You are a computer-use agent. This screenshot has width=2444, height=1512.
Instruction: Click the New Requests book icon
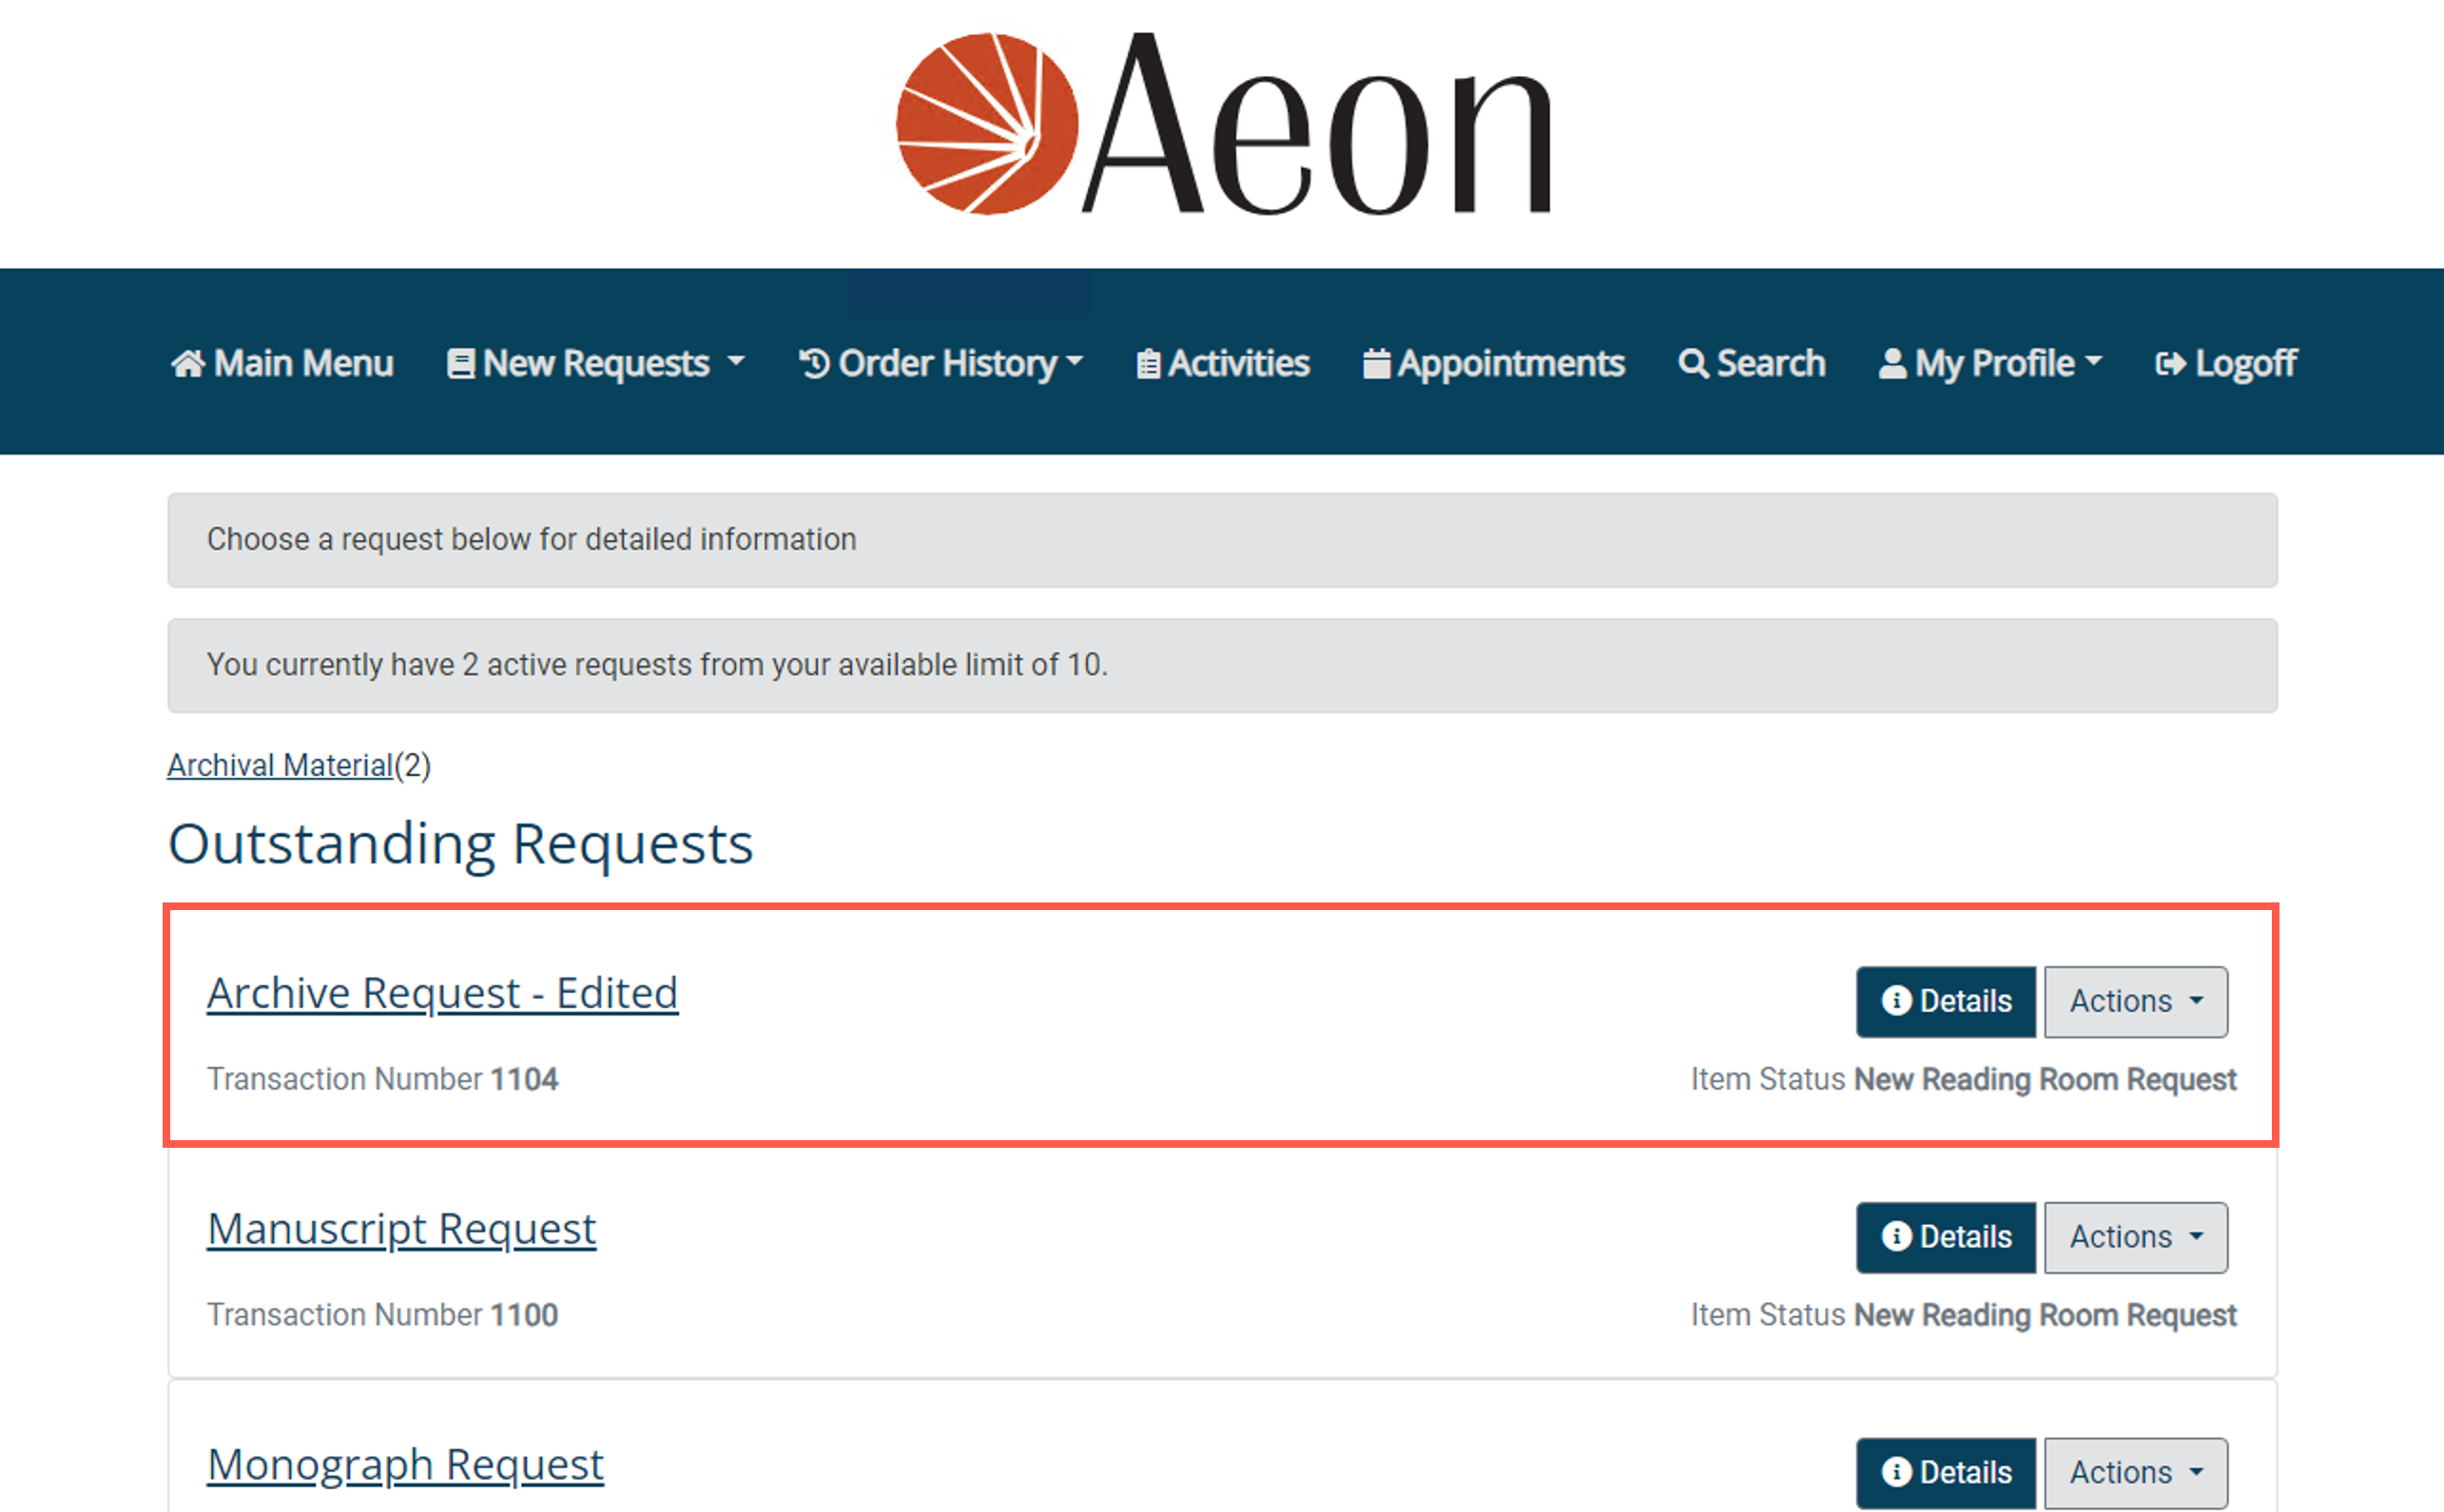[x=460, y=364]
